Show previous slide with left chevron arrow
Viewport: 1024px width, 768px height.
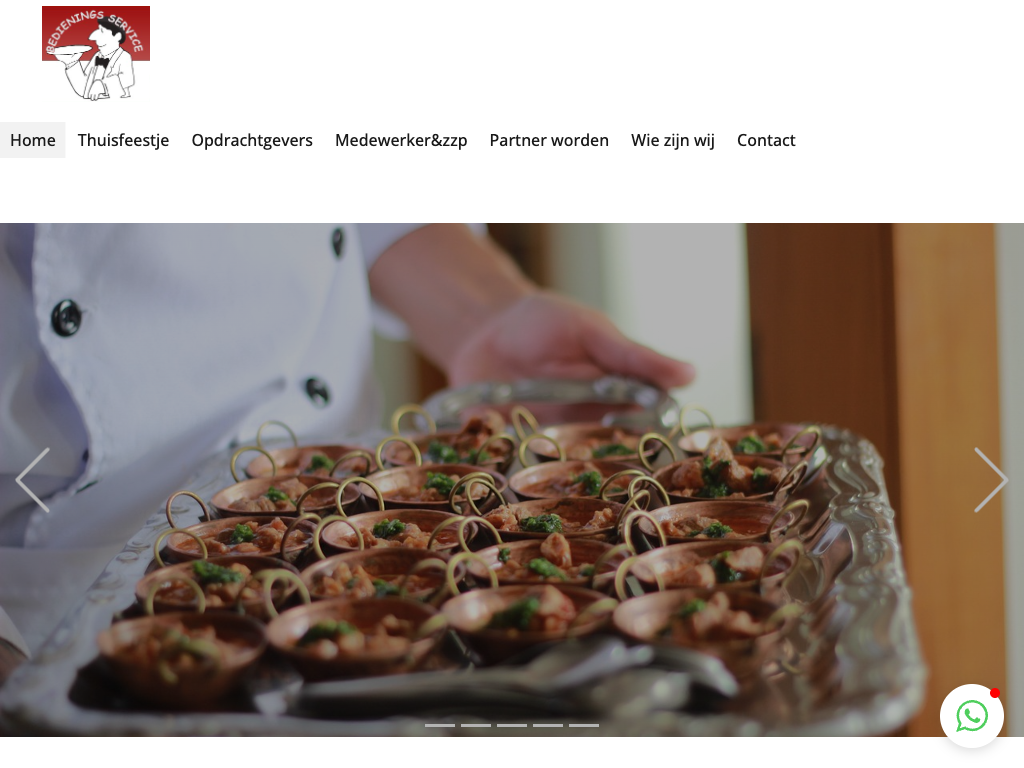[33, 480]
